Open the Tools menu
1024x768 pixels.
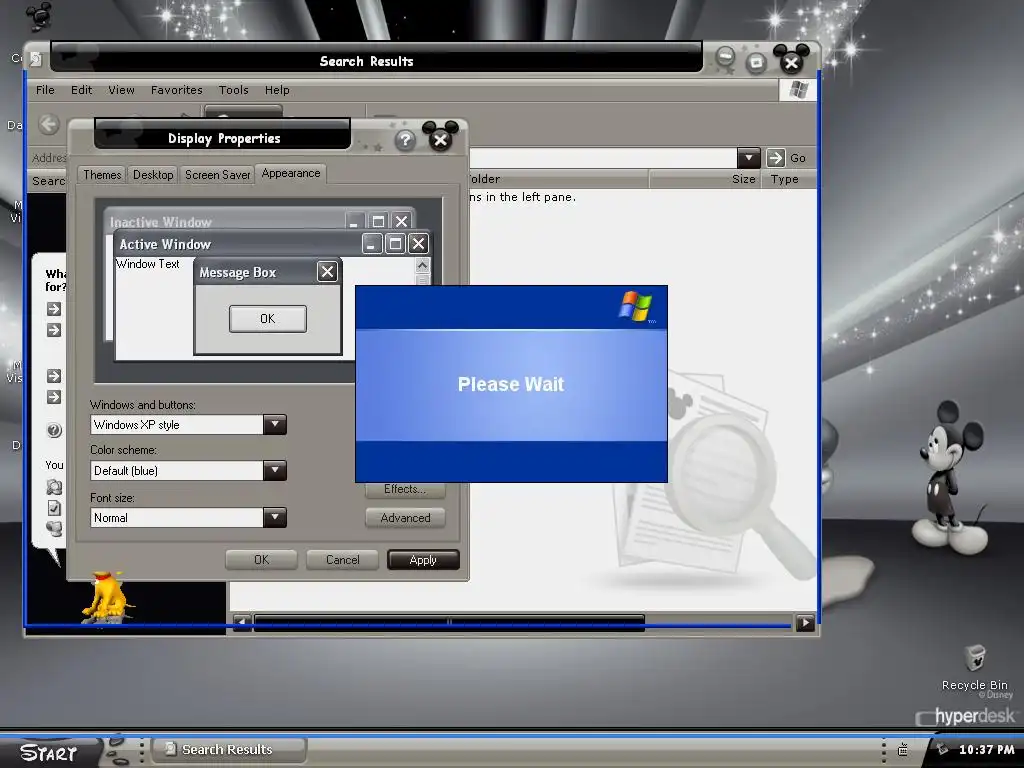tap(234, 90)
